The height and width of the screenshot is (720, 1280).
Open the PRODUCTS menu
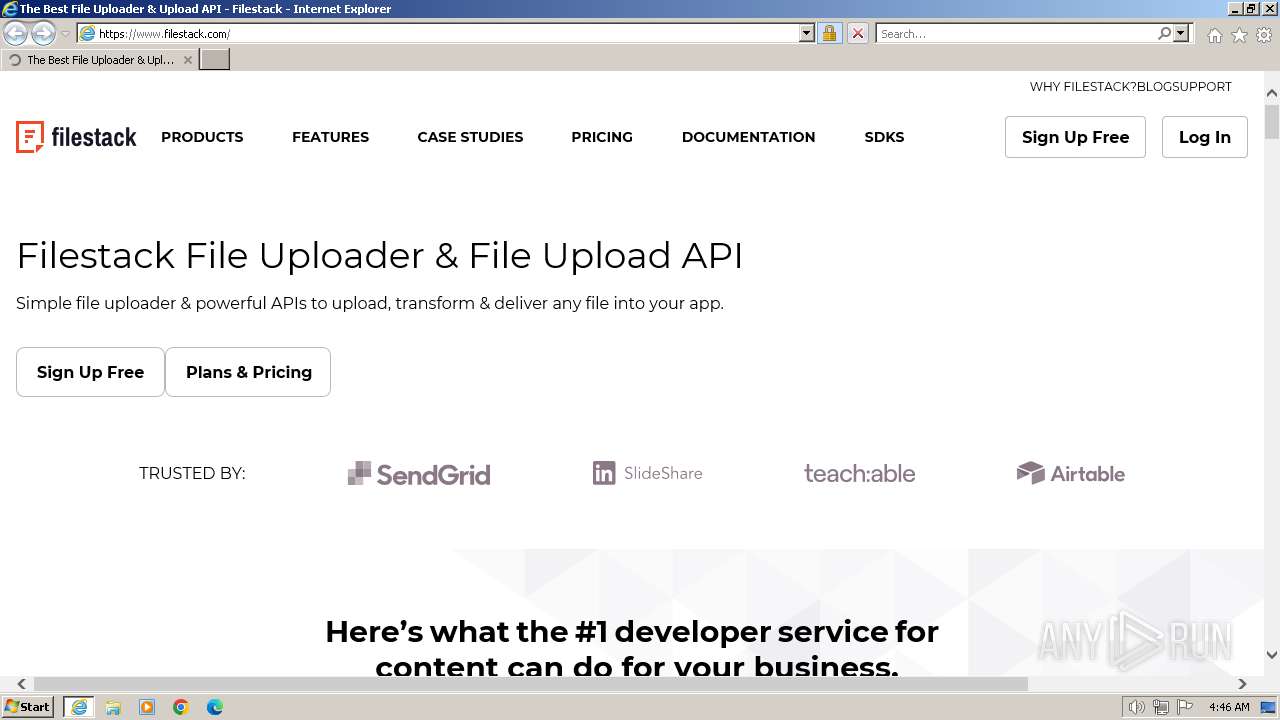[202, 137]
